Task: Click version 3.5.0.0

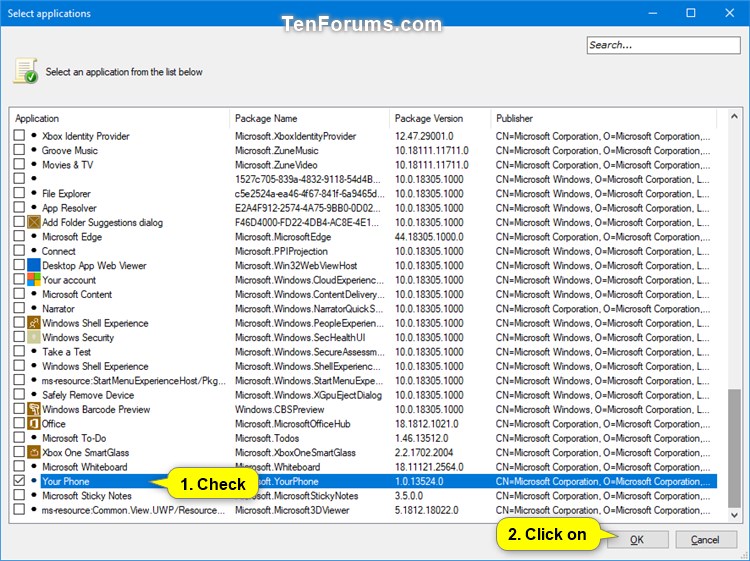Action: pos(409,495)
